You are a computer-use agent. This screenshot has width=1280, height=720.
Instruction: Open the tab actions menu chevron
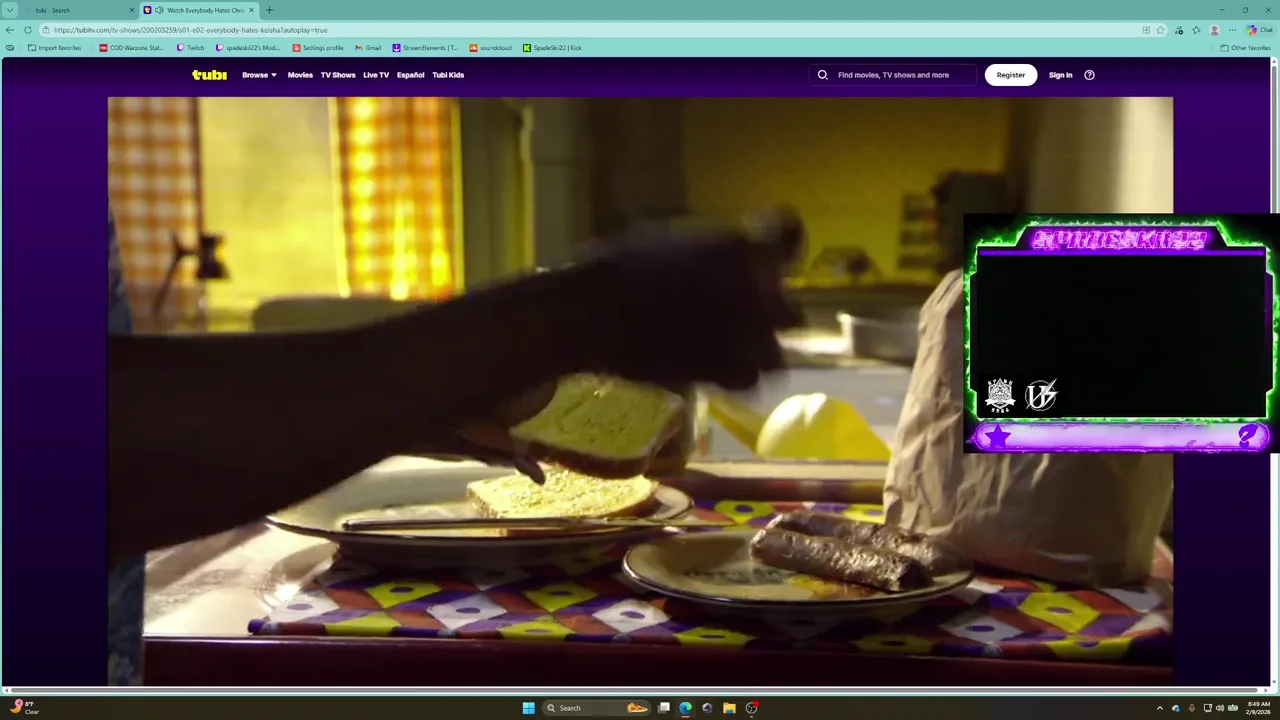(x=10, y=10)
